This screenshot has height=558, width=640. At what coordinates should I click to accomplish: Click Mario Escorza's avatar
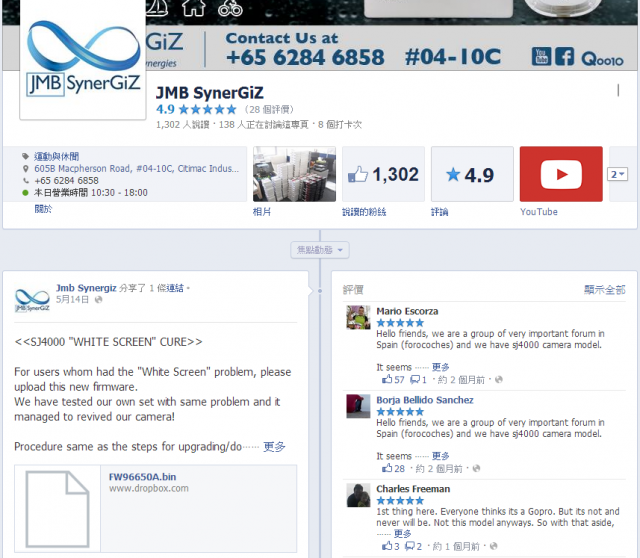358,317
